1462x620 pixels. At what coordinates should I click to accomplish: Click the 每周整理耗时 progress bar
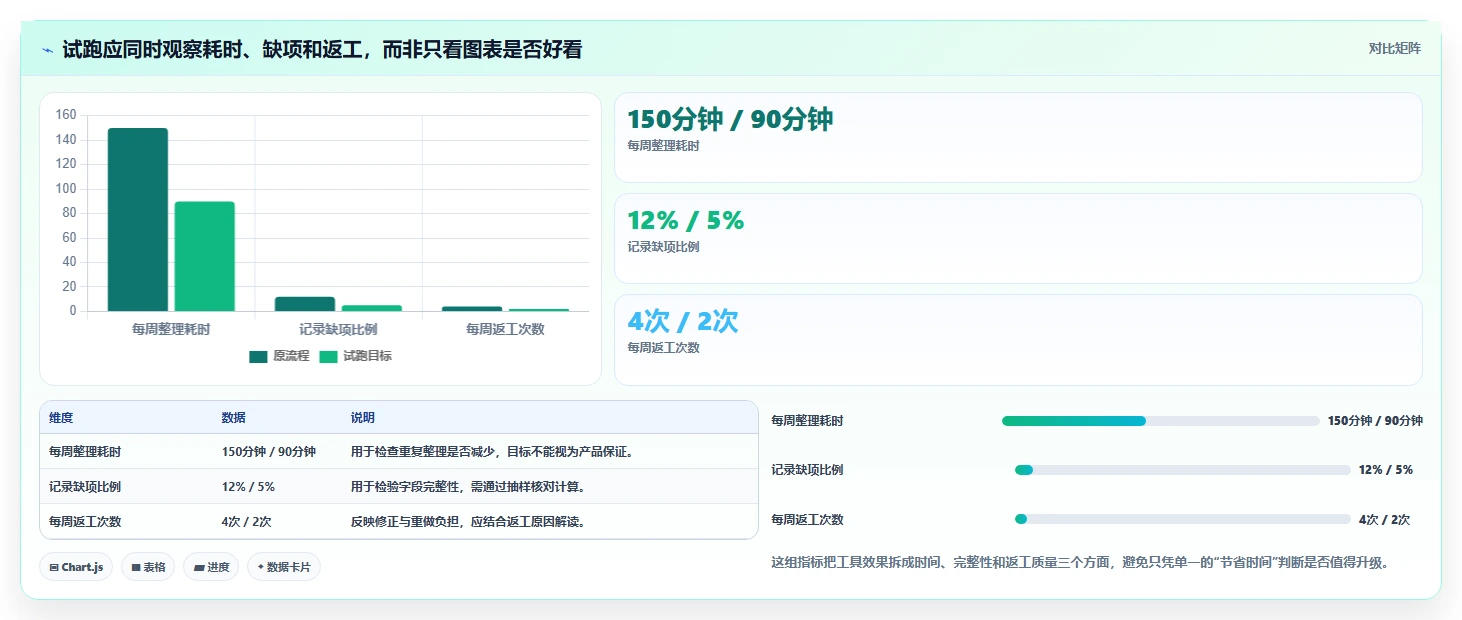pyautogui.click(x=1161, y=421)
